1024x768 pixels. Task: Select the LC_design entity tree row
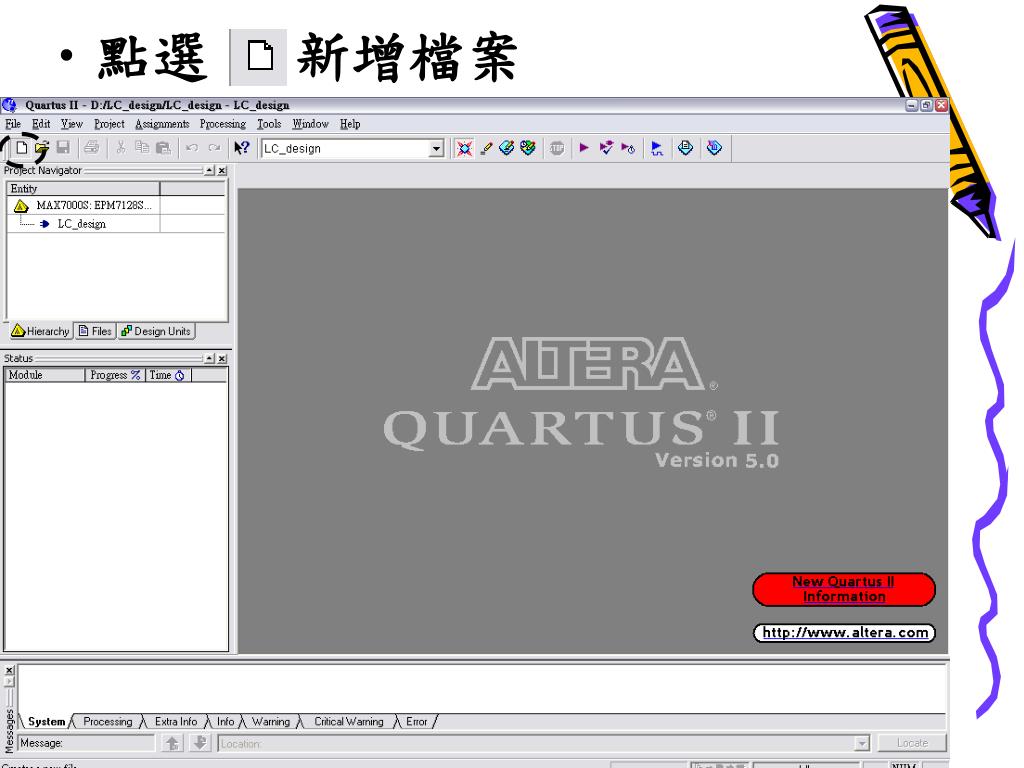[x=82, y=224]
